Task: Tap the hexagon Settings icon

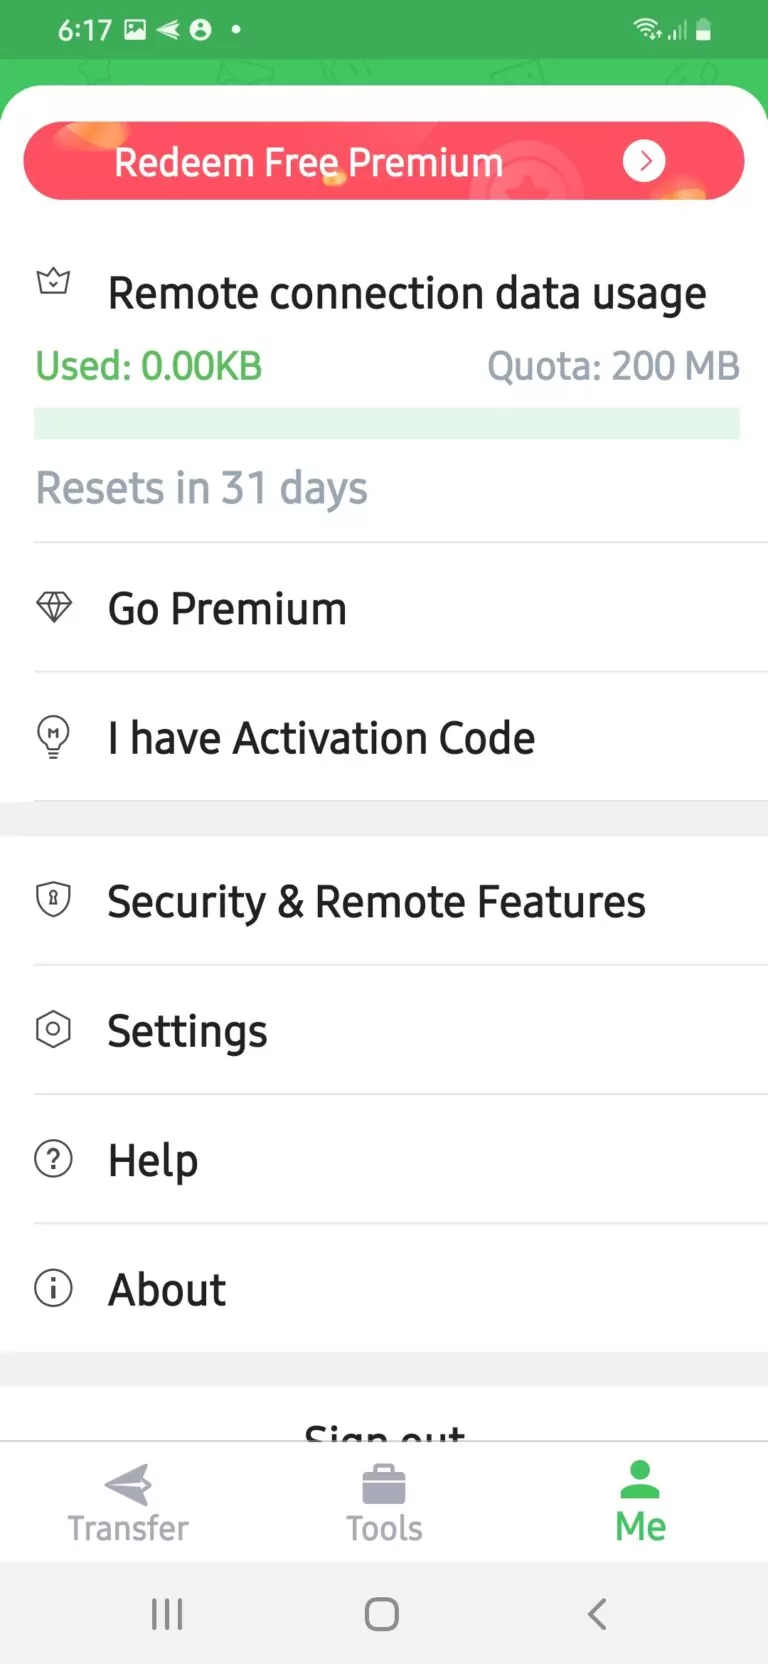Action: 53,1029
